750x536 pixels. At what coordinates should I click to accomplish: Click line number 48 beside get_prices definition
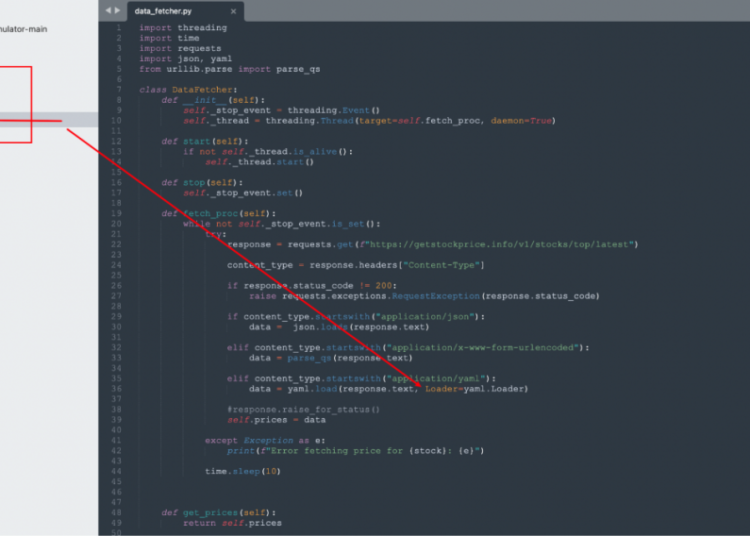(117, 512)
